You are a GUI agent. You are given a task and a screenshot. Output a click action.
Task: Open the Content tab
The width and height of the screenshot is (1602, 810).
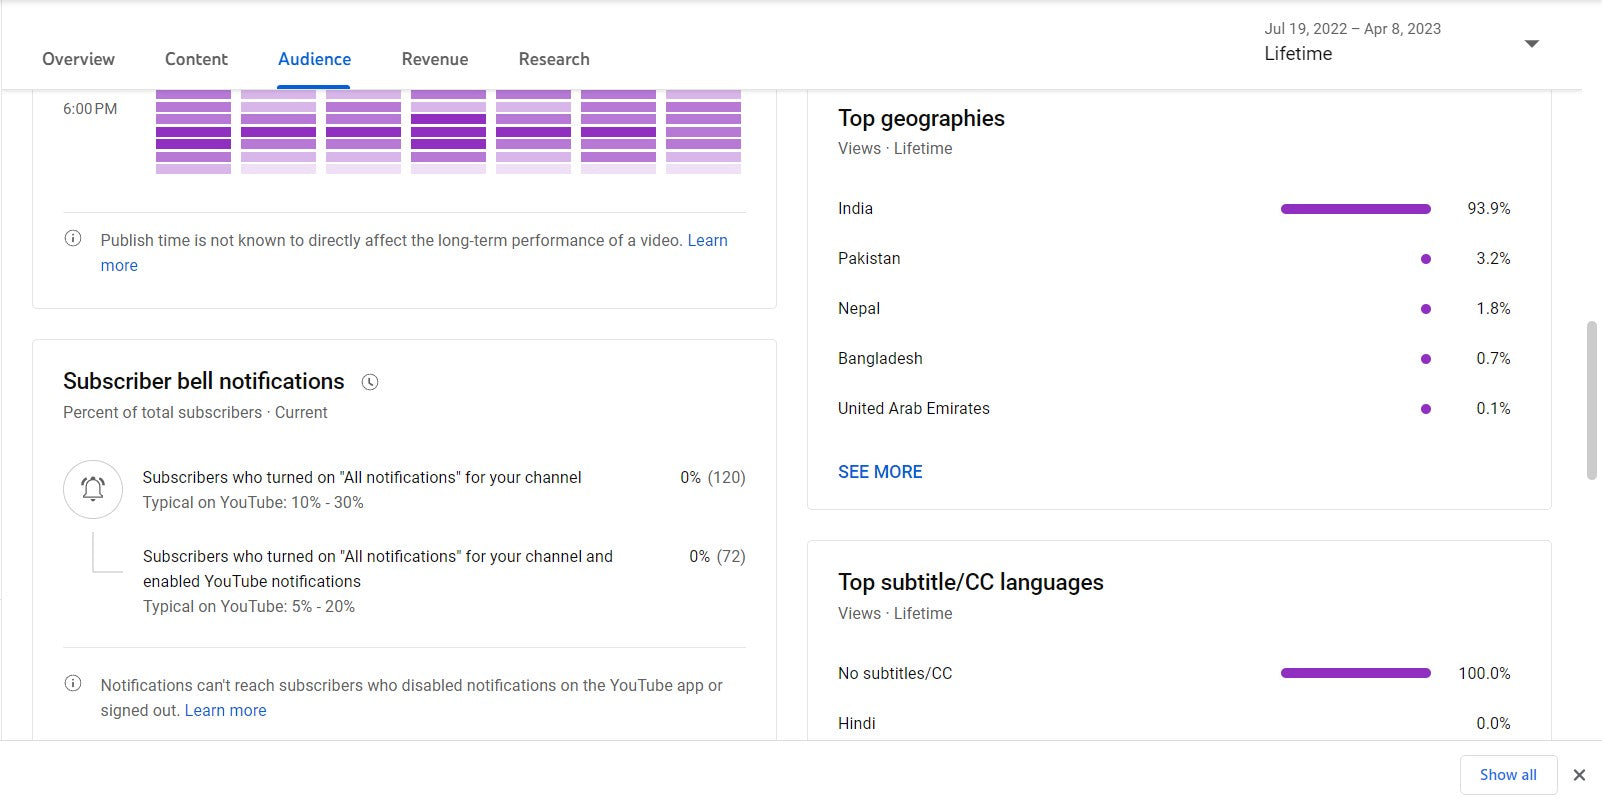[196, 59]
